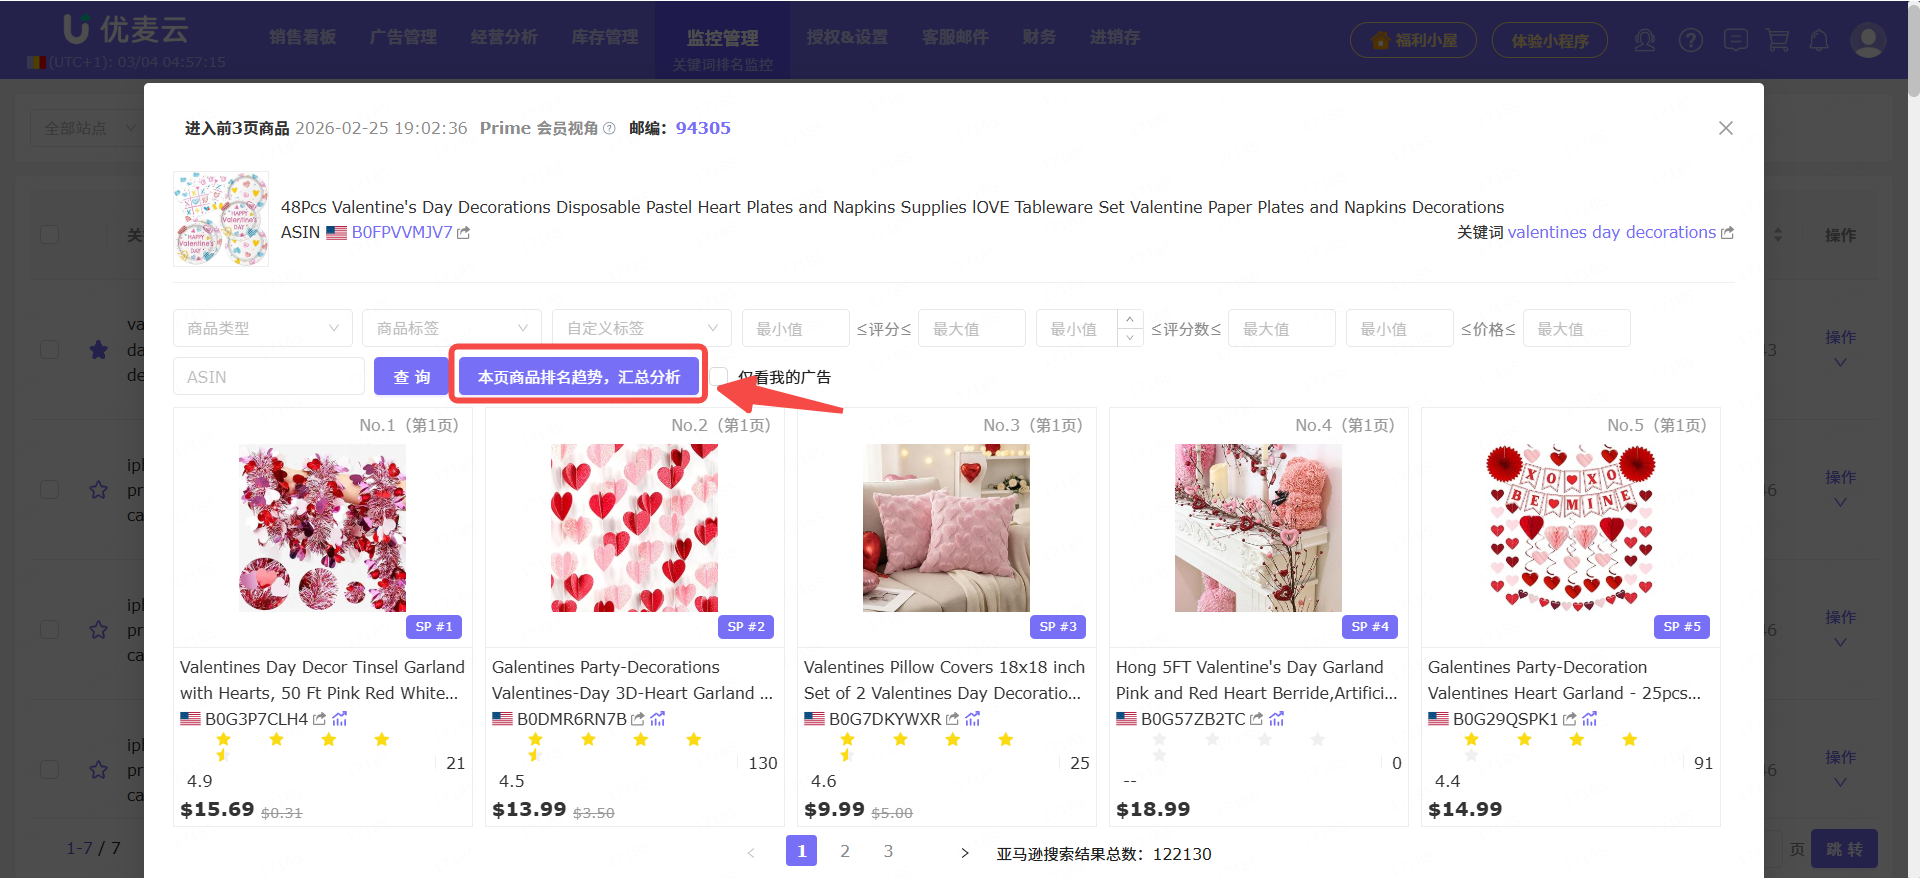Click 跳转 button in background pagination
This screenshot has height=878, width=1920.
pyautogui.click(x=1844, y=849)
